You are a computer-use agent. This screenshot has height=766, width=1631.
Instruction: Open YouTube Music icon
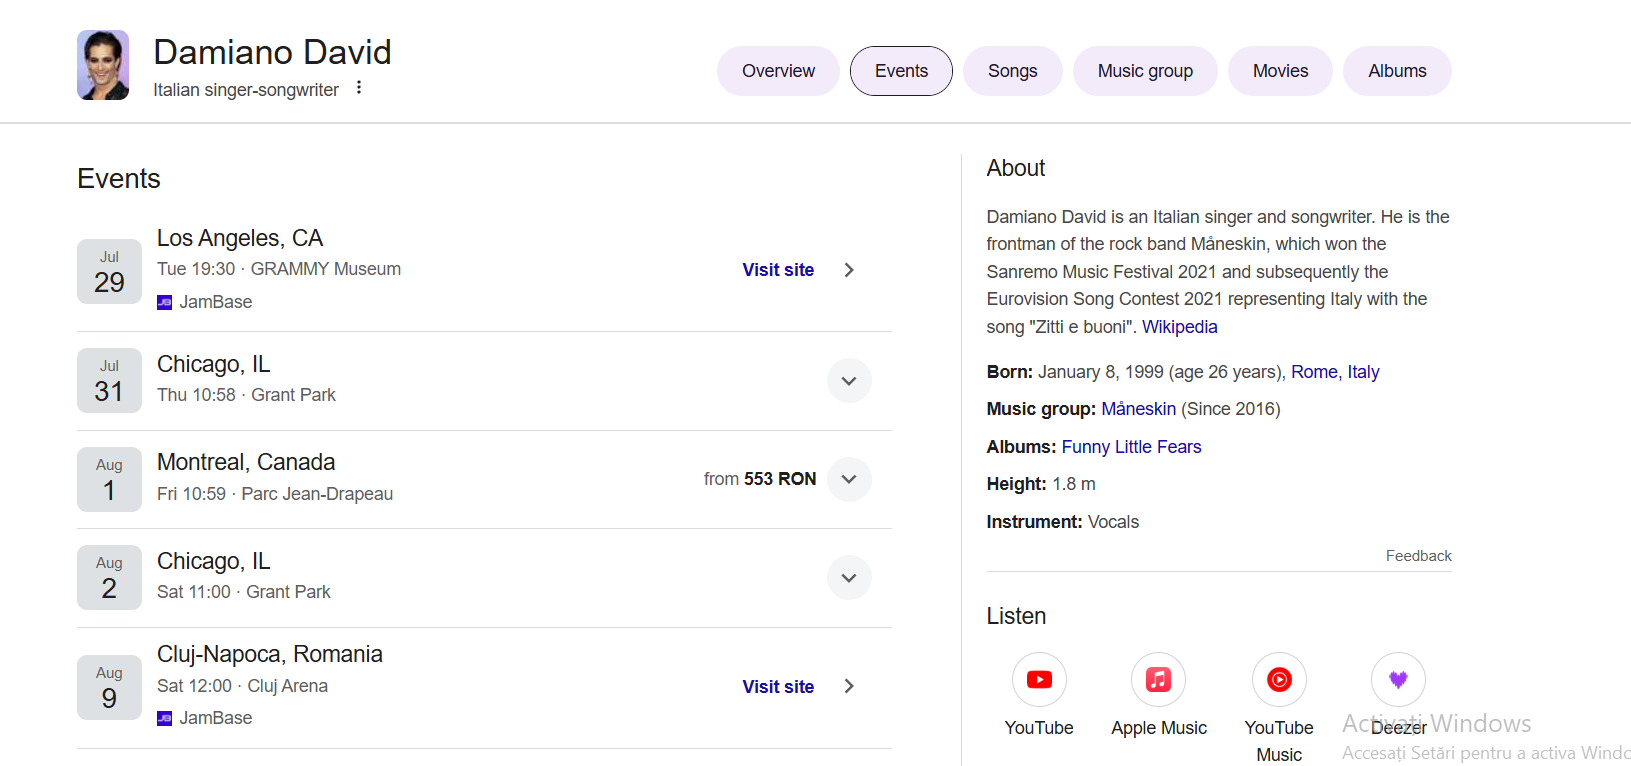(x=1279, y=680)
